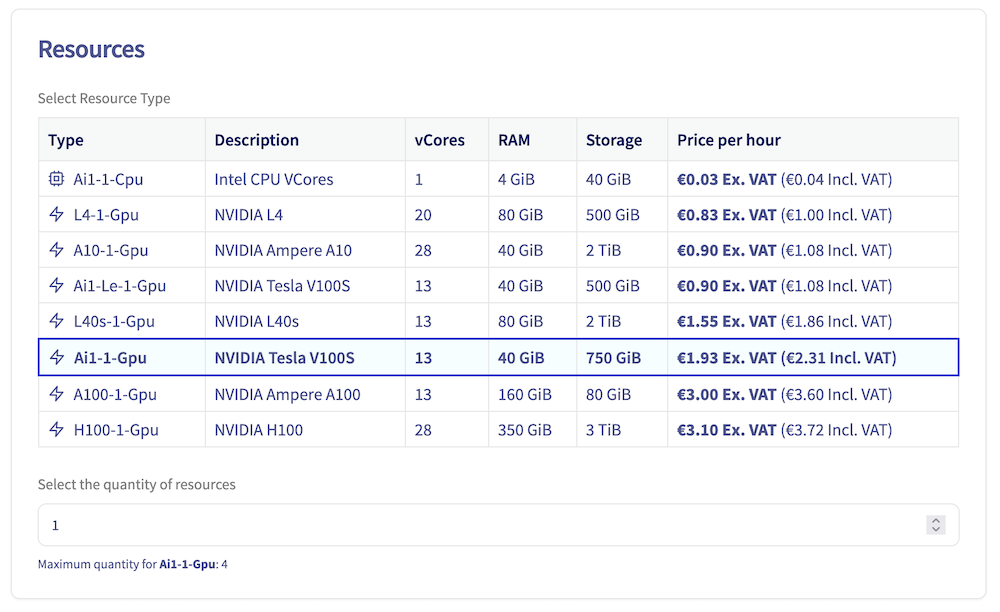
Task: Click the lightning icon beside A10-1-Gpu
Action: 56,251
